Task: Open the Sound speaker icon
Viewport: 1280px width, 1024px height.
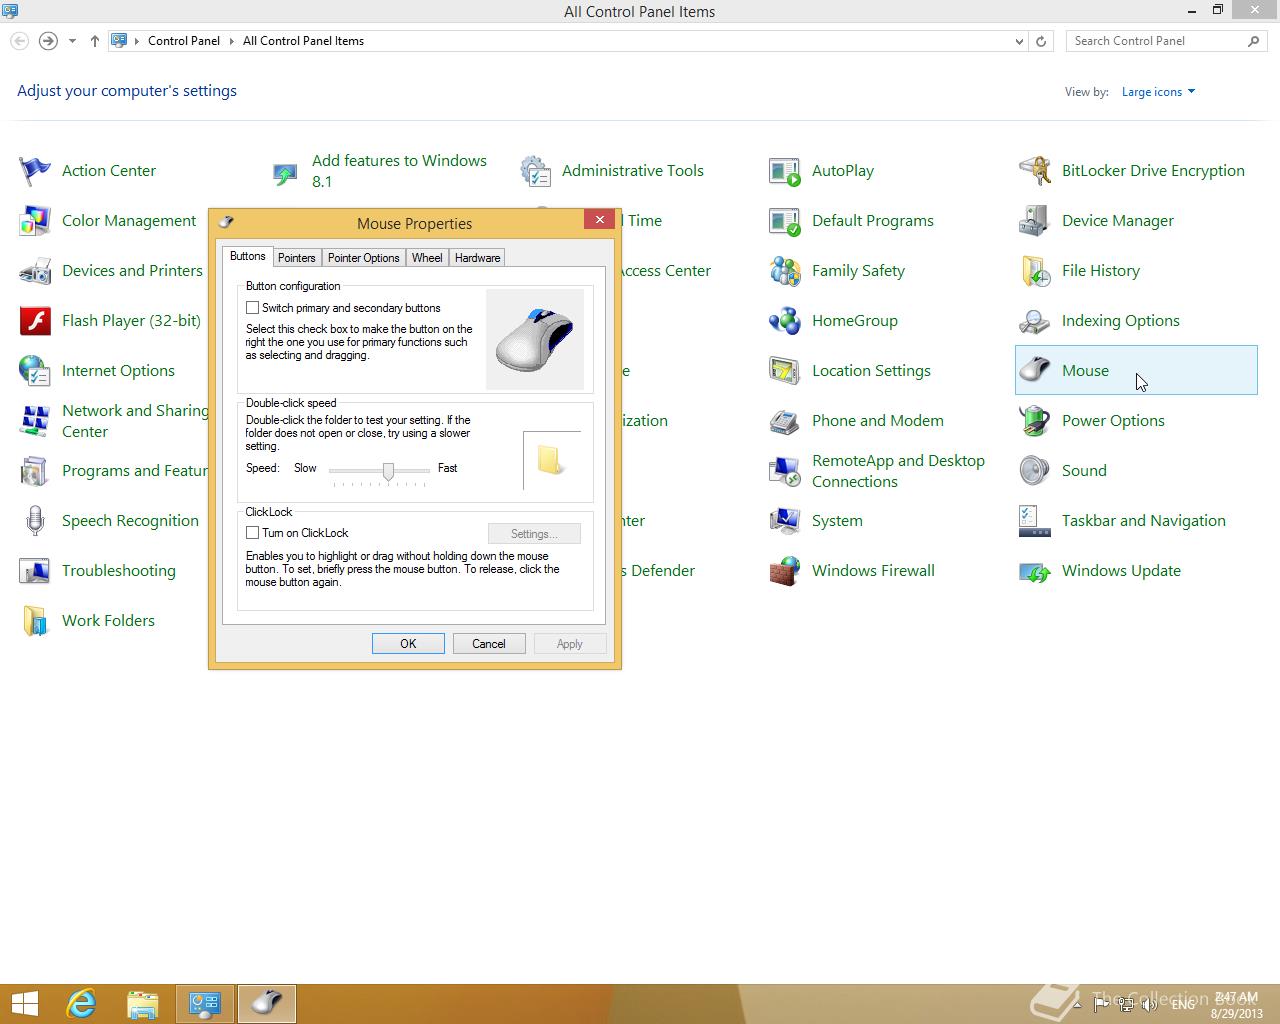Action: click(x=1035, y=471)
